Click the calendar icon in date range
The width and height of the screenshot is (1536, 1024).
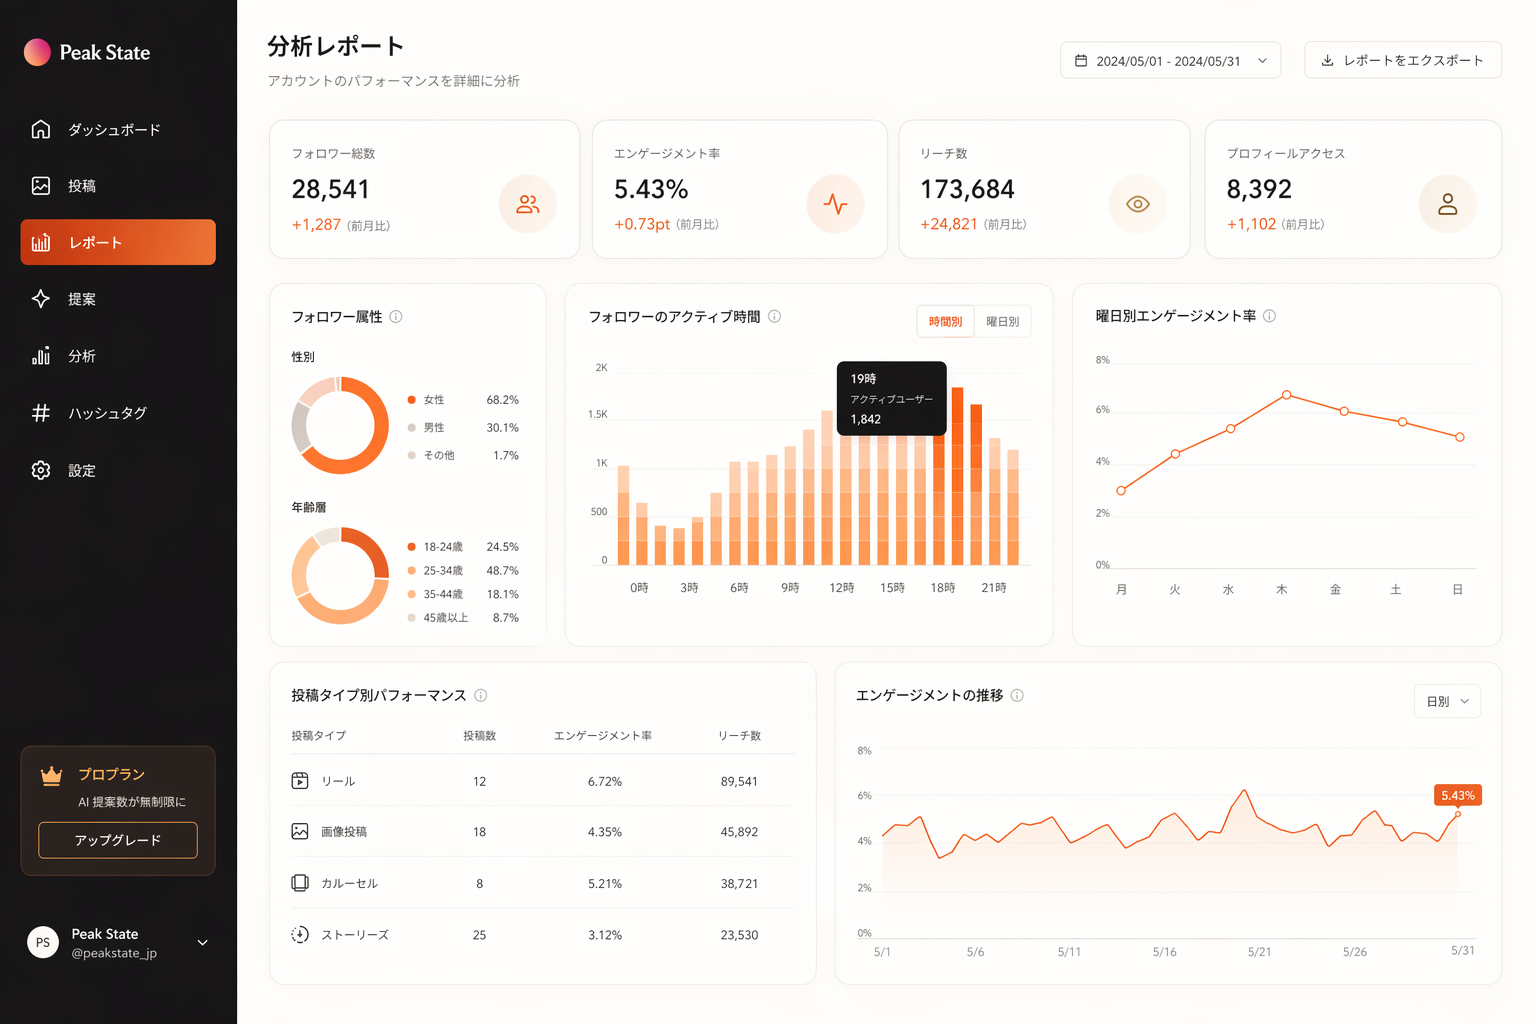(x=1081, y=61)
